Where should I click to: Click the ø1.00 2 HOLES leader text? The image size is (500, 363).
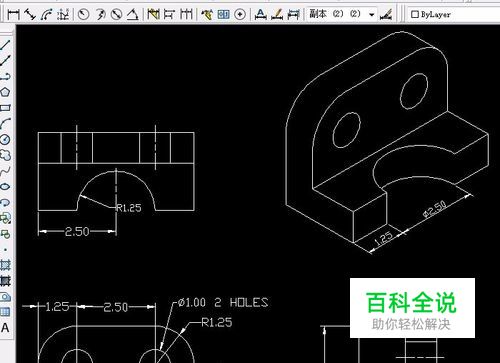coord(223,302)
